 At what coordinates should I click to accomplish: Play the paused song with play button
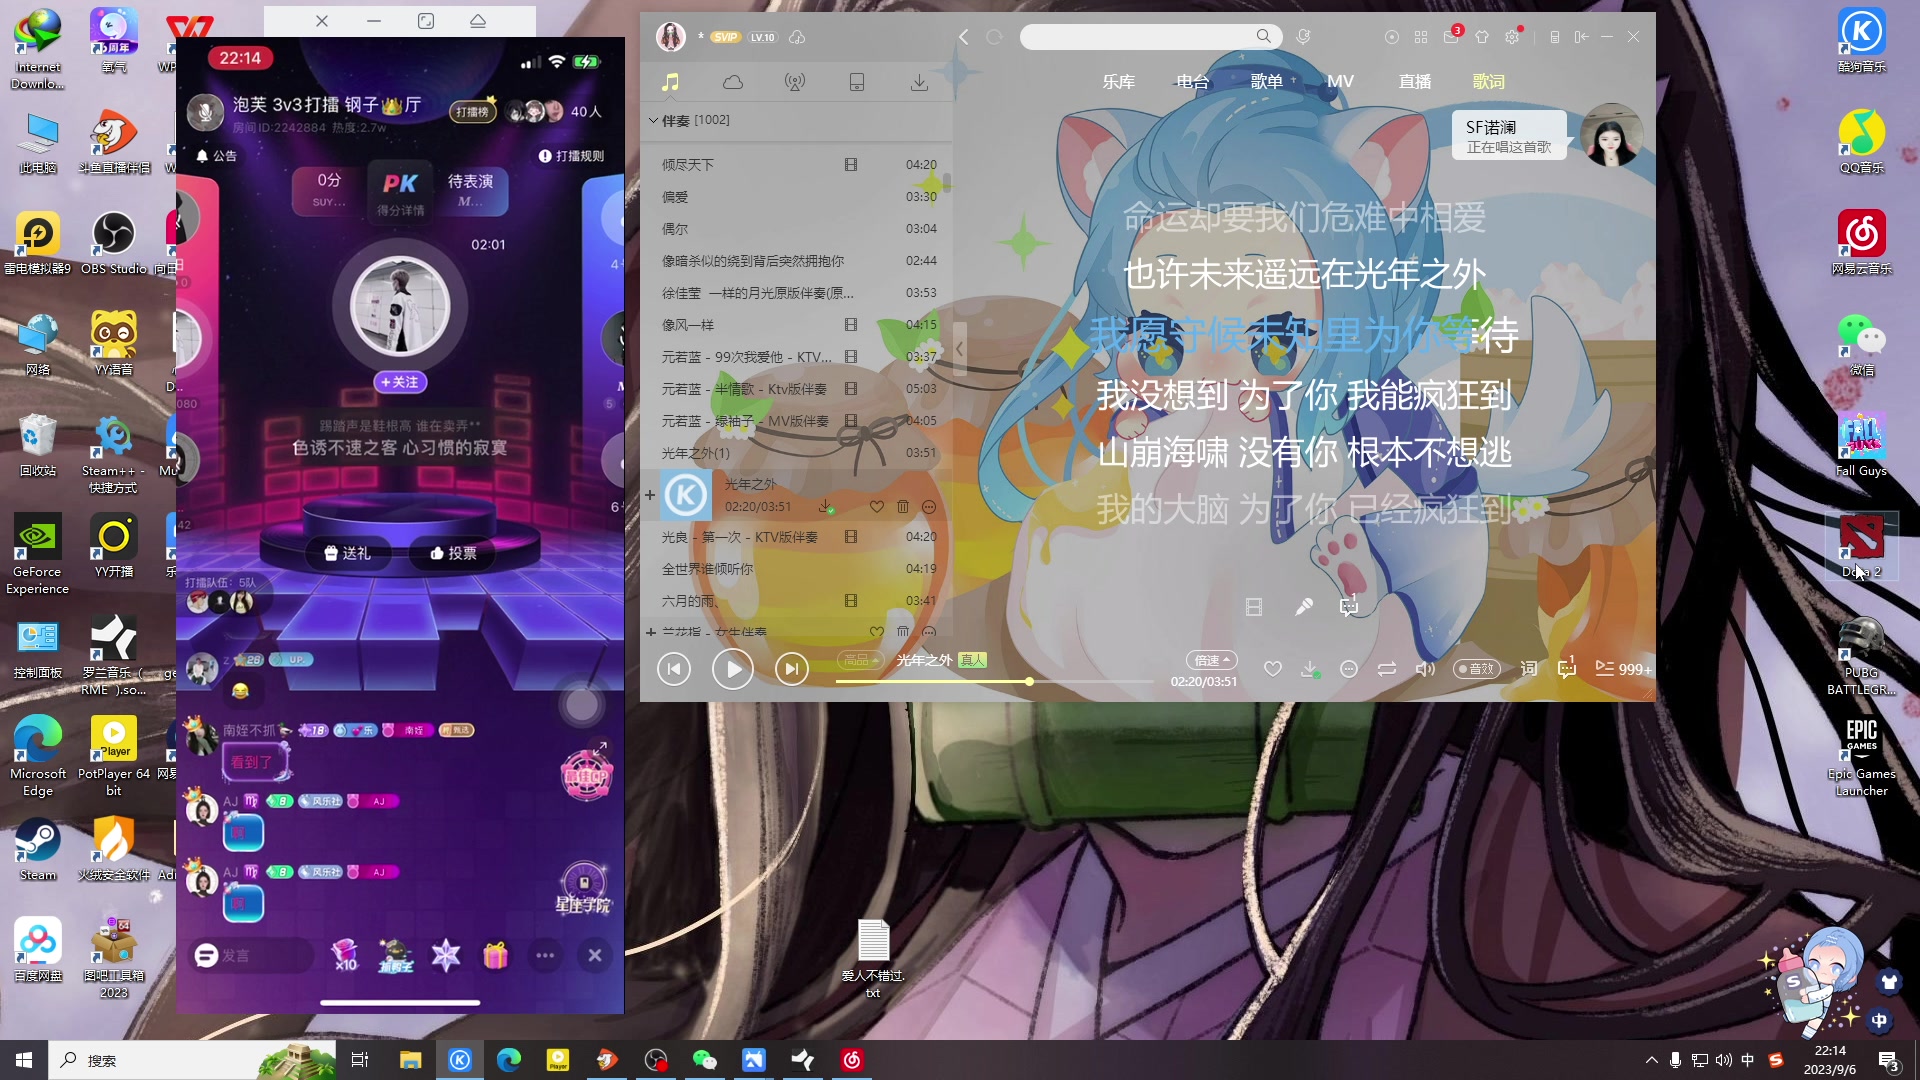(x=733, y=669)
